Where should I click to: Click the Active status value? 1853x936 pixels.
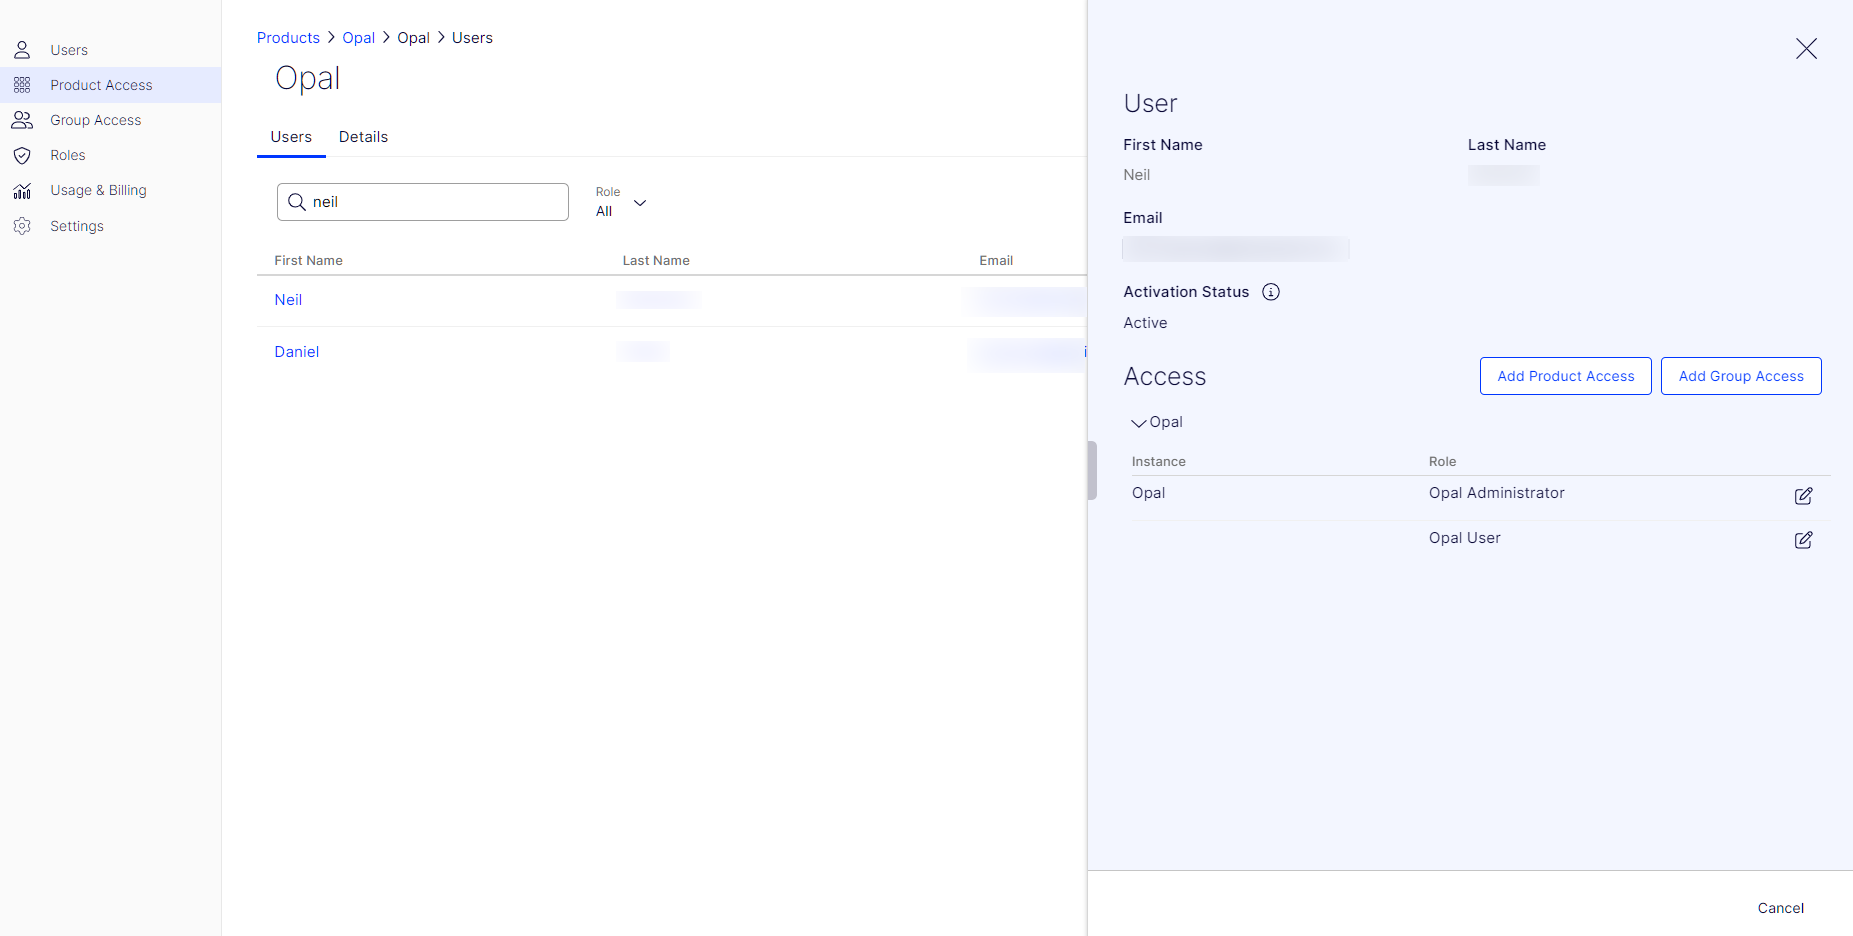pyautogui.click(x=1145, y=323)
